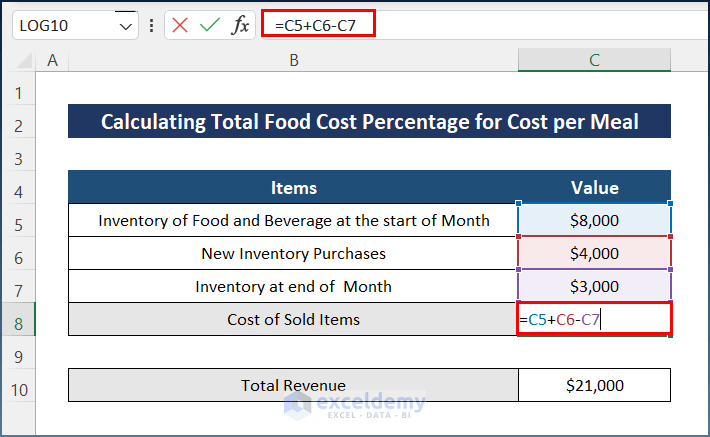Select row 8 header
The image size is (710, 437).
point(18,320)
